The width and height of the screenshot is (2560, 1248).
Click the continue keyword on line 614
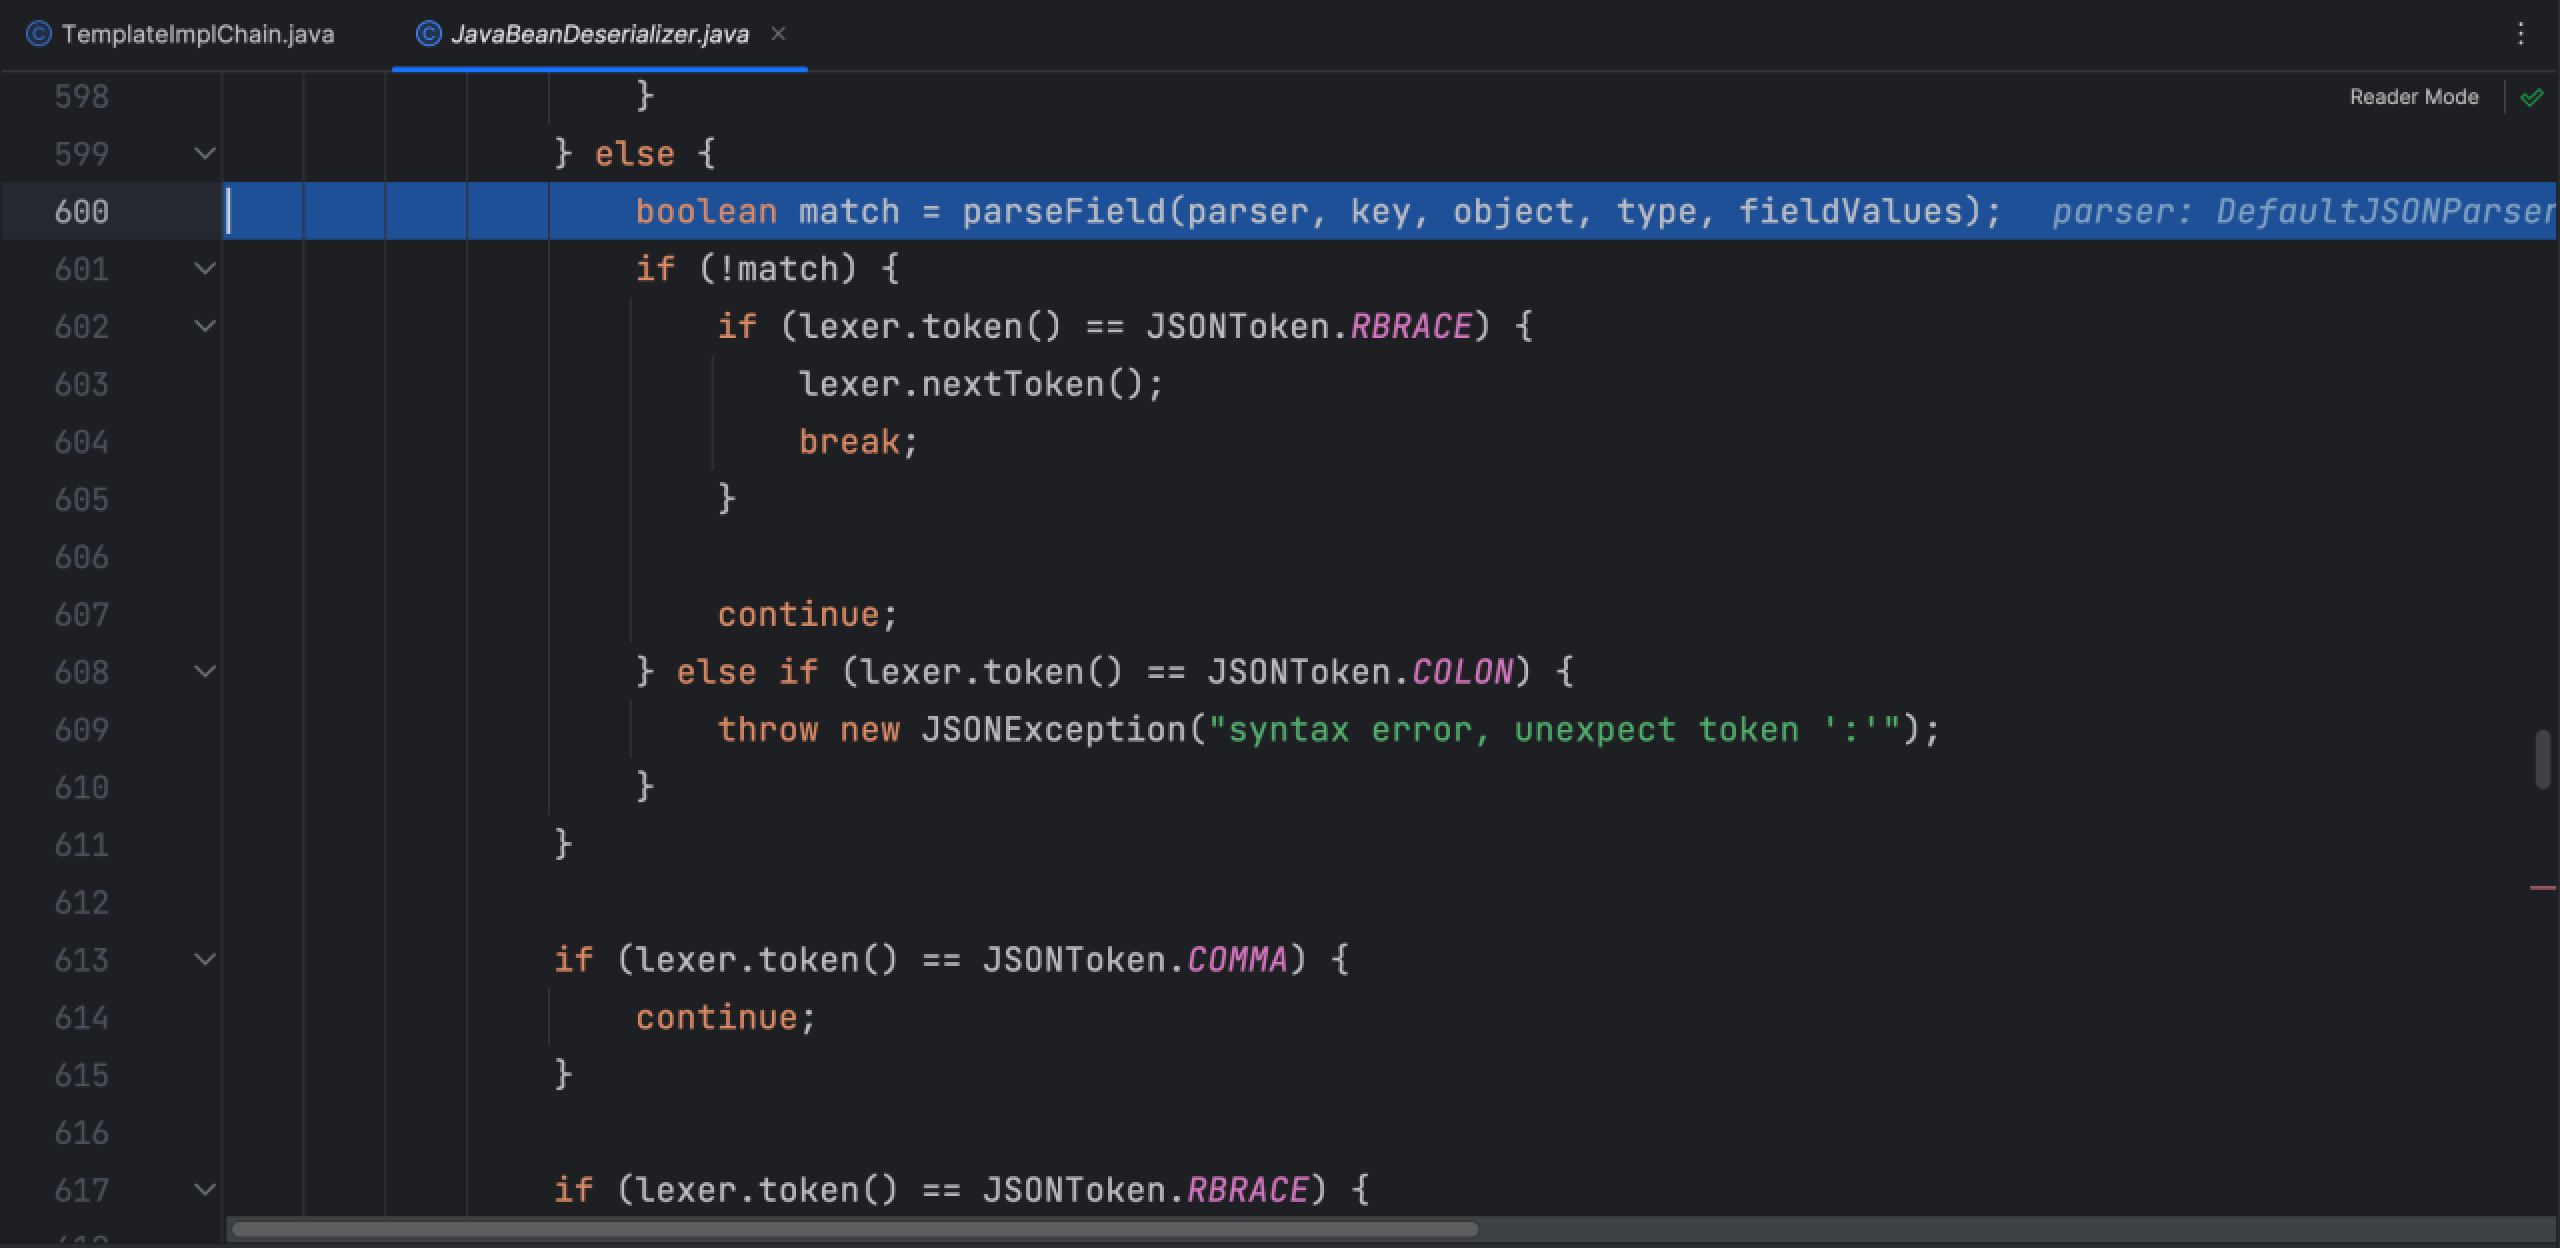716,1018
